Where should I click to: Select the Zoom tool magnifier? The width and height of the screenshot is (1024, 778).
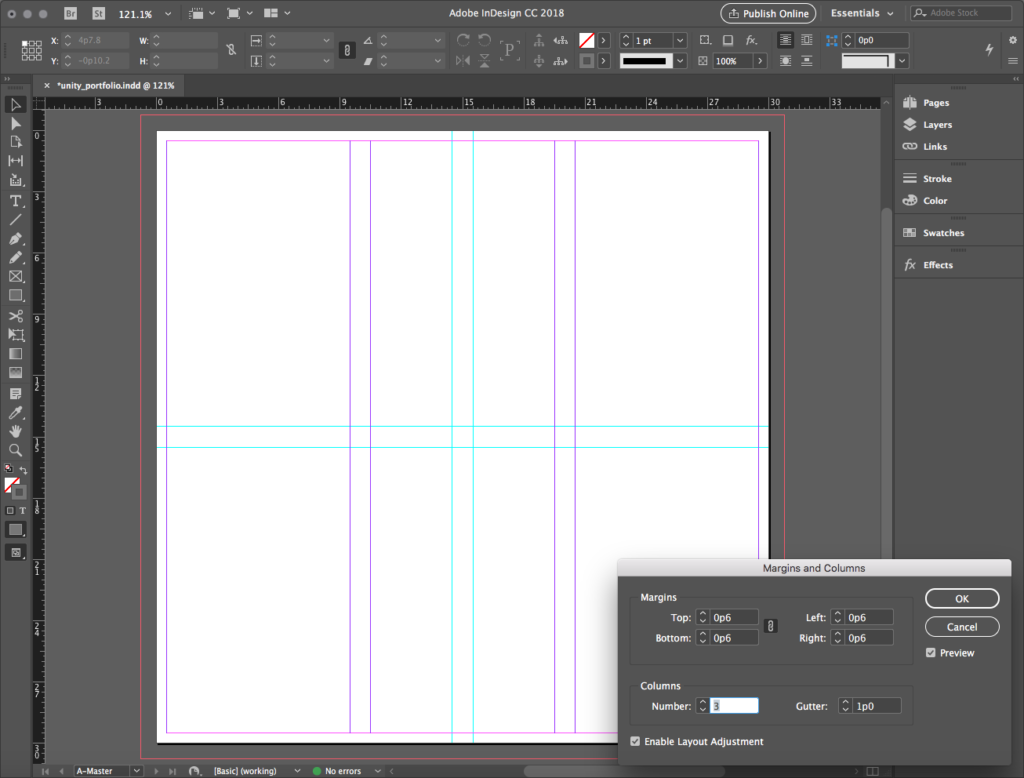(16, 450)
